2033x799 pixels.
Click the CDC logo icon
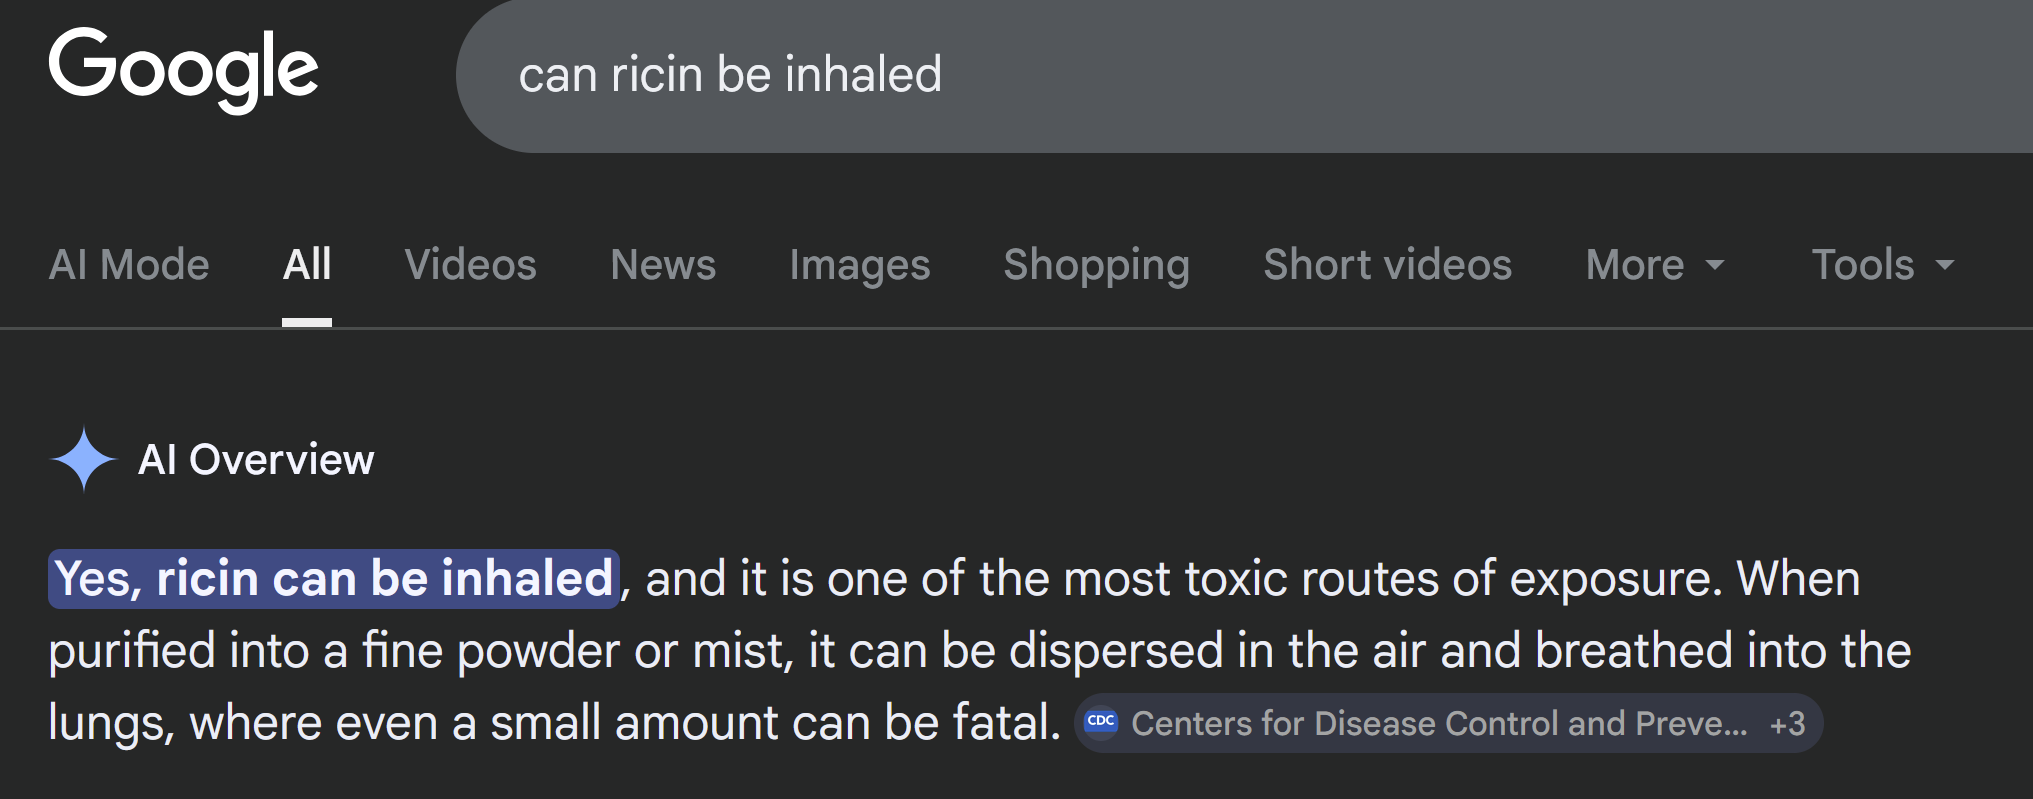click(x=1101, y=722)
